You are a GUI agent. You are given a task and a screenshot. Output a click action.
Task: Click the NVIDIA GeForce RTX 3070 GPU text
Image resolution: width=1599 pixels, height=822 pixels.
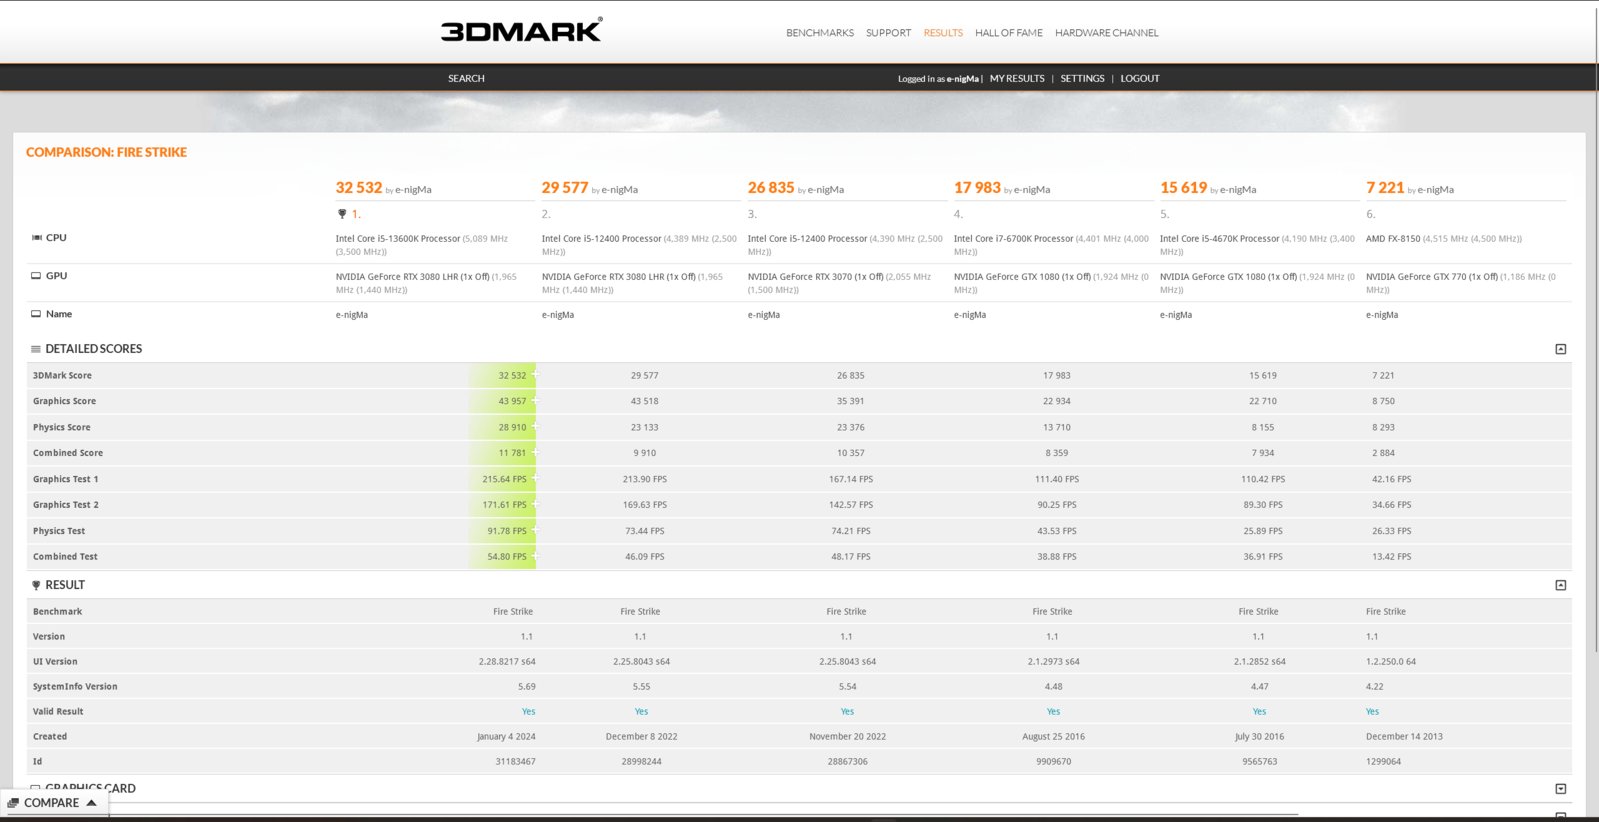[815, 277]
